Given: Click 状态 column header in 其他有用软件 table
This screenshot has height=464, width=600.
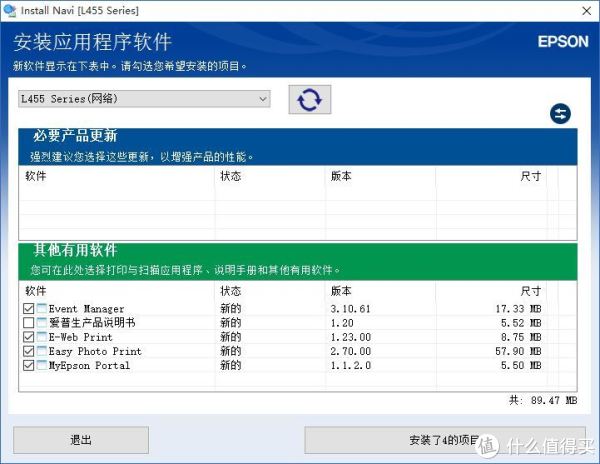Looking at the screenshot, I should (x=230, y=291).
